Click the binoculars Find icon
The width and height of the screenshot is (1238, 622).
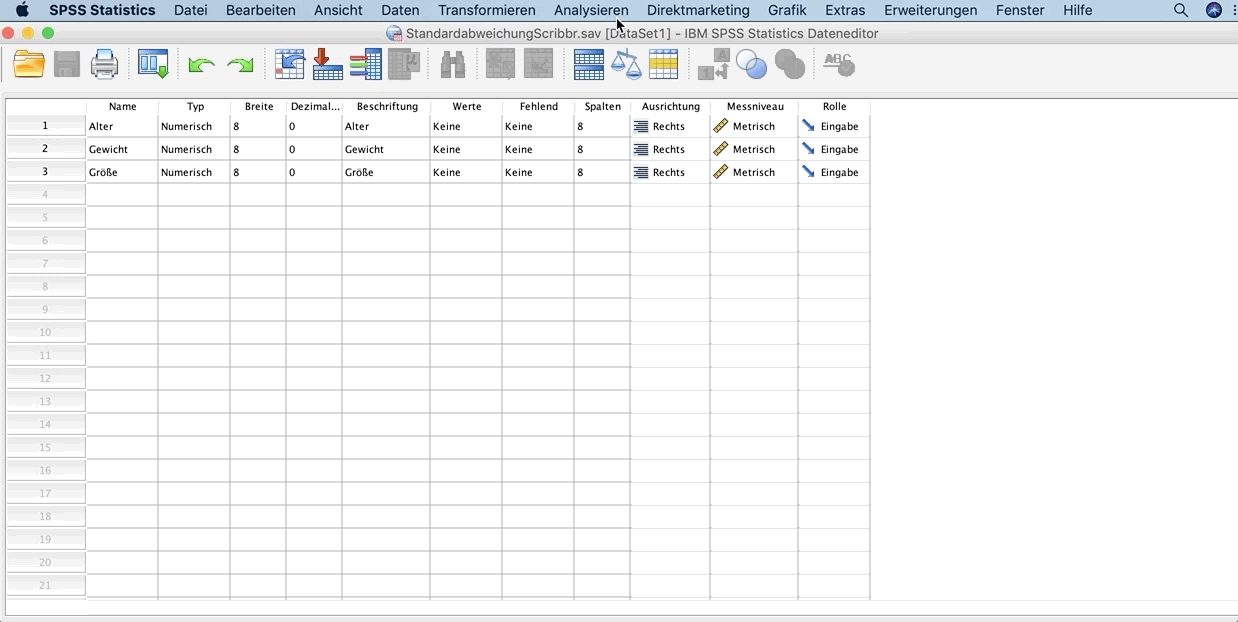(453, 65)
